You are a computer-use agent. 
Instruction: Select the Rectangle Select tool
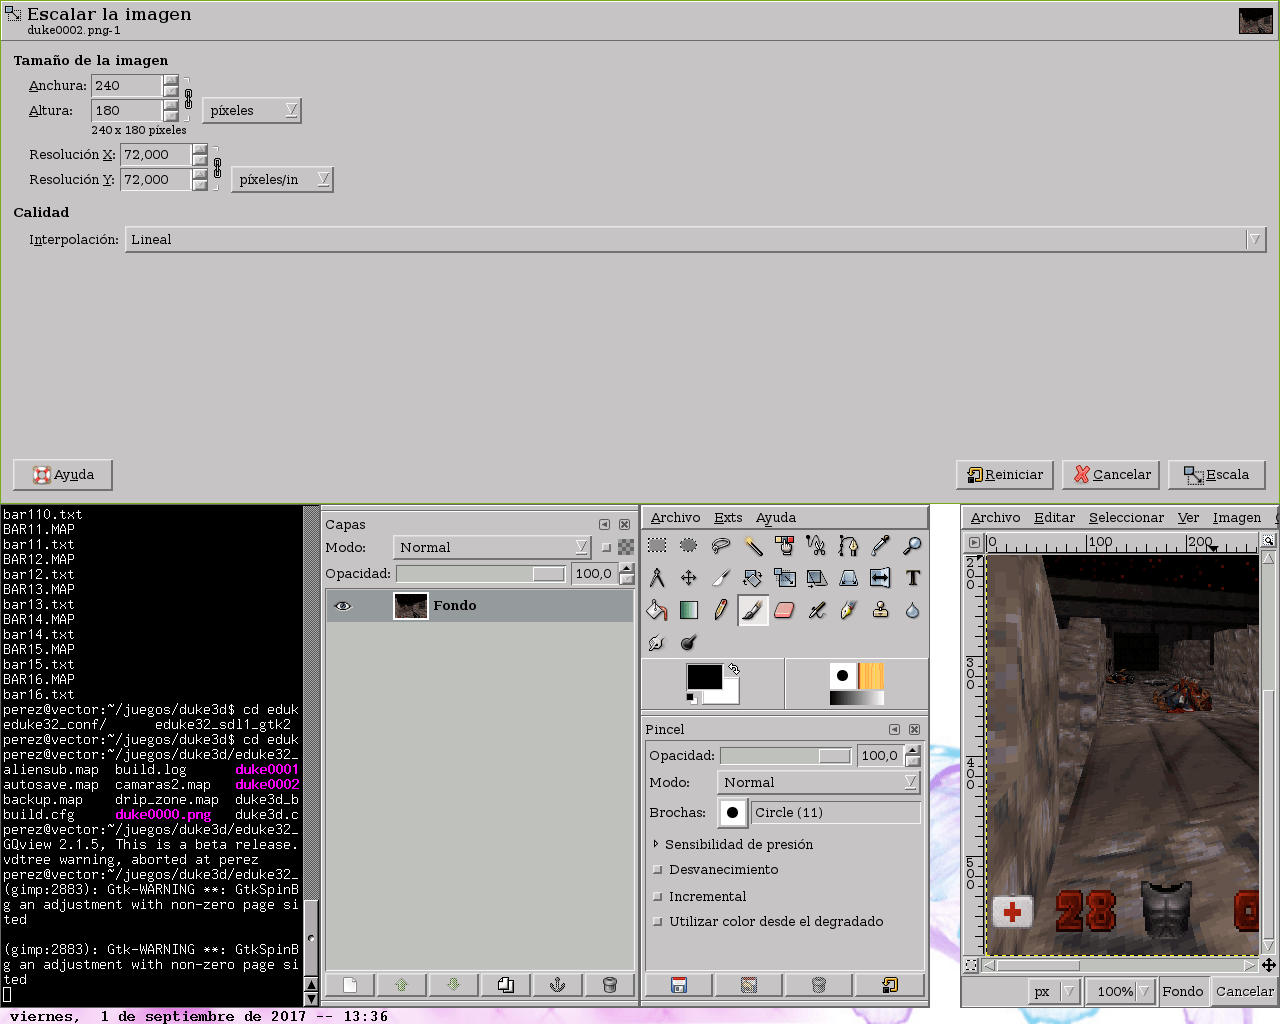click(x=657, y=546)
